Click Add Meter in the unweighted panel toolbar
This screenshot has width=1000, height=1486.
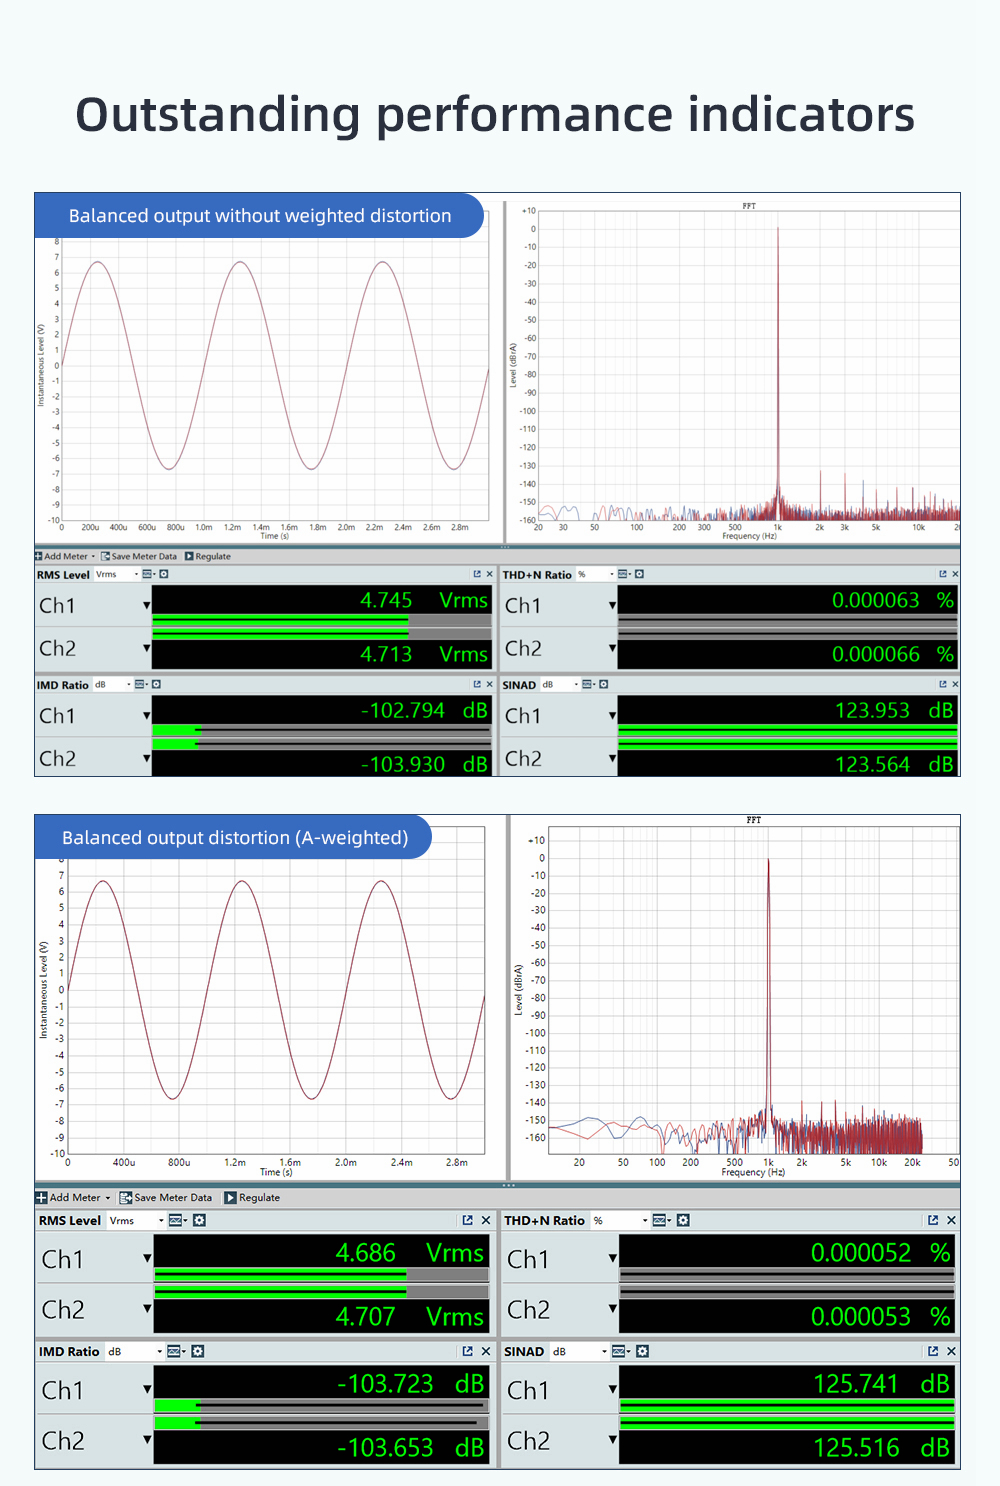click(65, 556)
